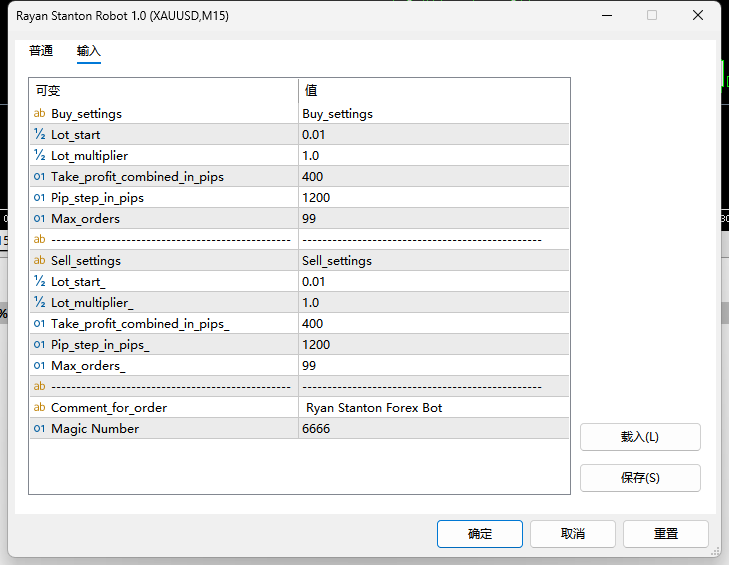The image size is (729, 565).
Task: Select the Comment_for_order variable name
Action: 109,407
